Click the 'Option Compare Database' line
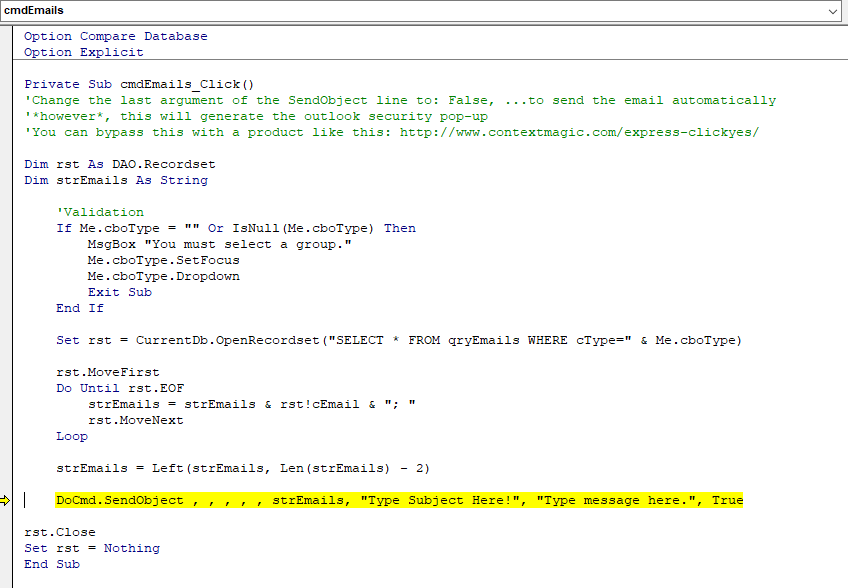Image resolution: width=848 pixels, height=588 pixels. (116, 36)
